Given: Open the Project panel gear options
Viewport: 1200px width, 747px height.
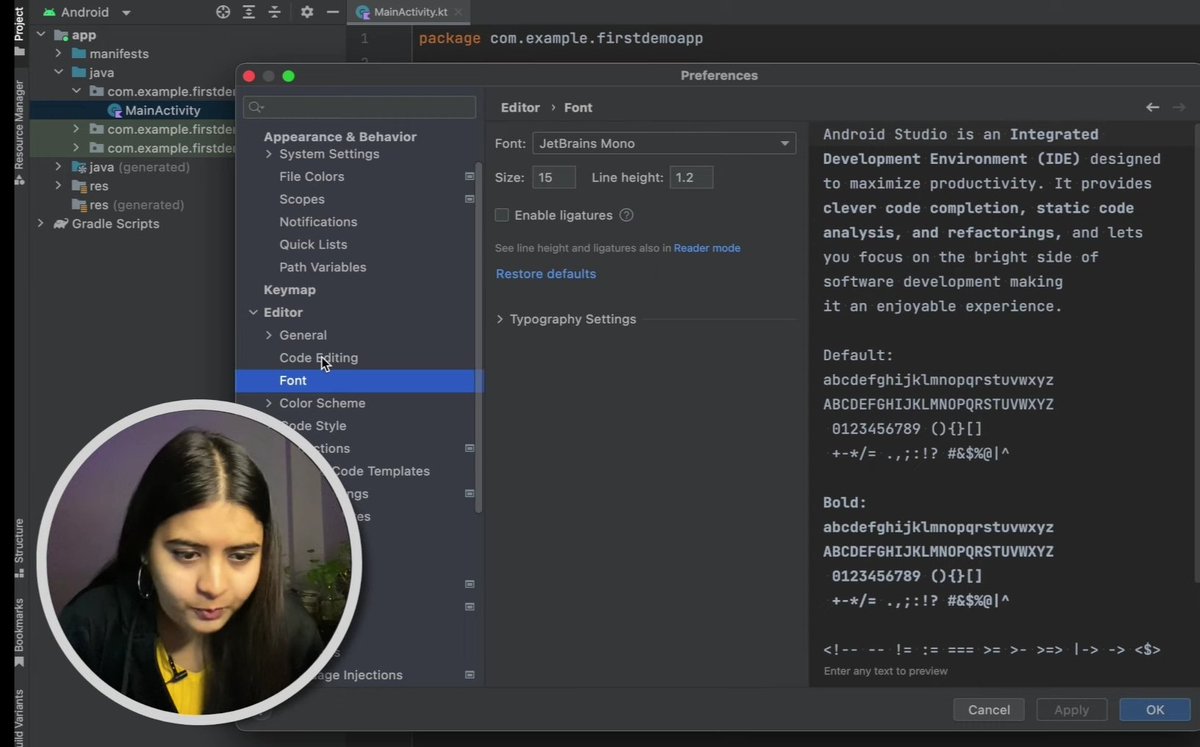Looking at the screenshot, I should pos(307,12).
